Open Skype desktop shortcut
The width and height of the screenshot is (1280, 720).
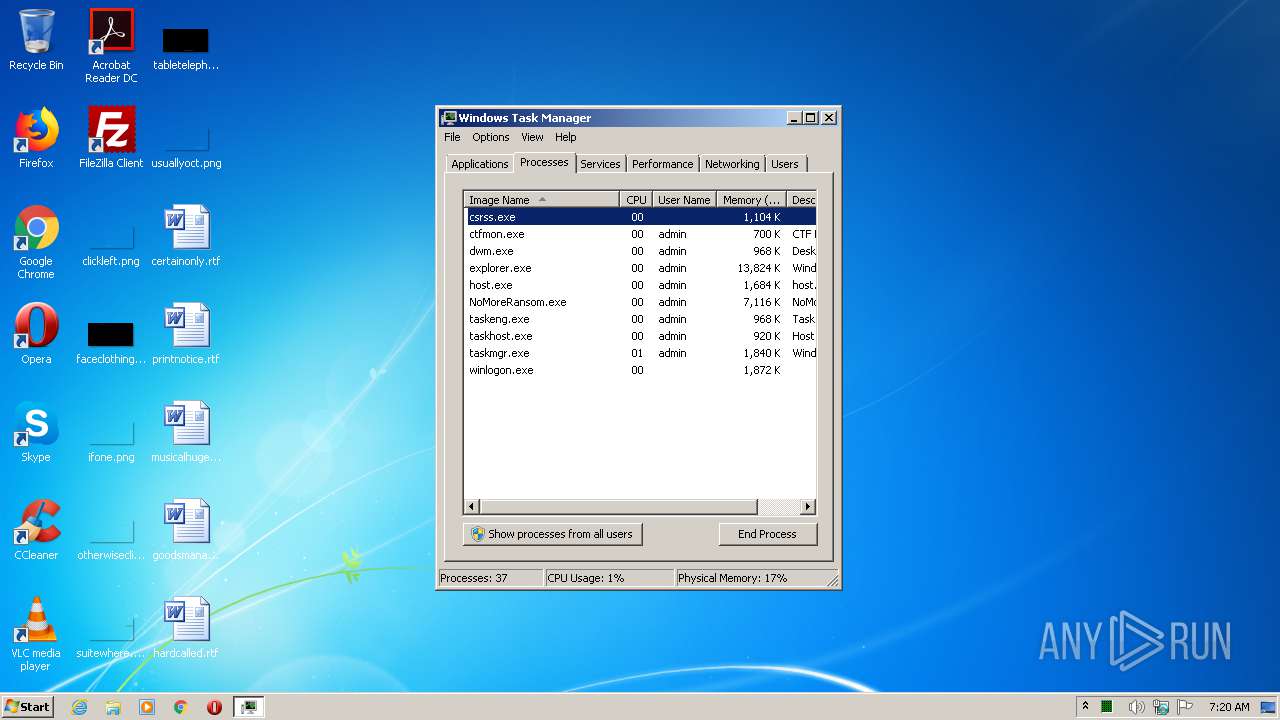click(36, 432)
